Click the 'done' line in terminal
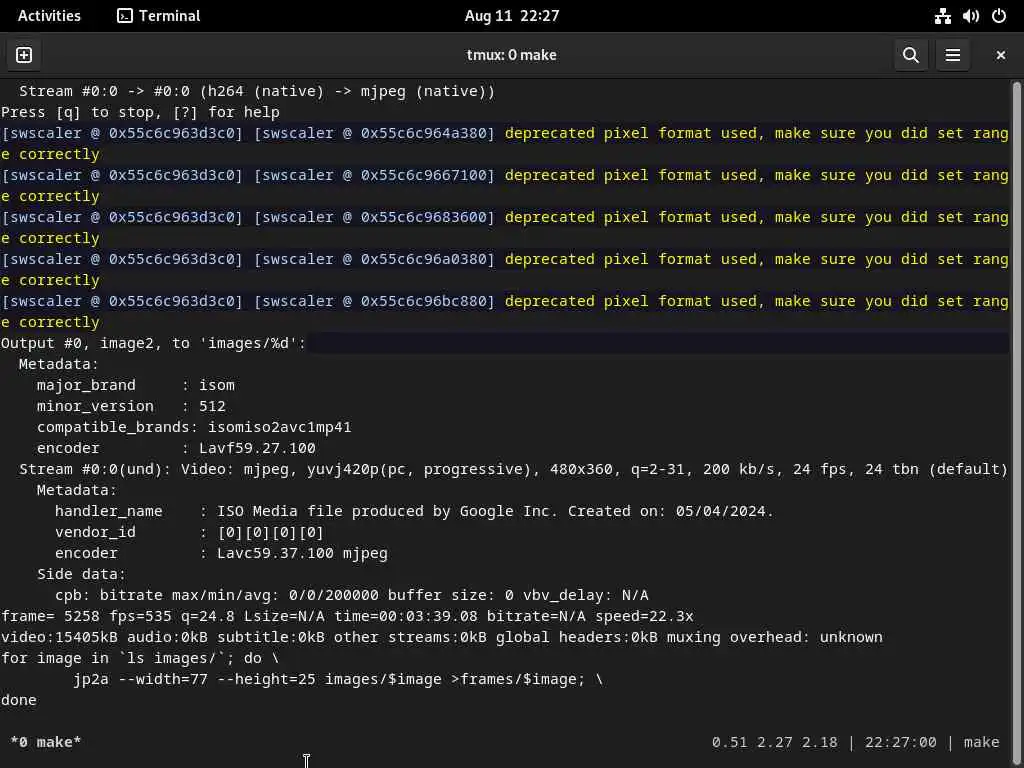 coord(19,700)
